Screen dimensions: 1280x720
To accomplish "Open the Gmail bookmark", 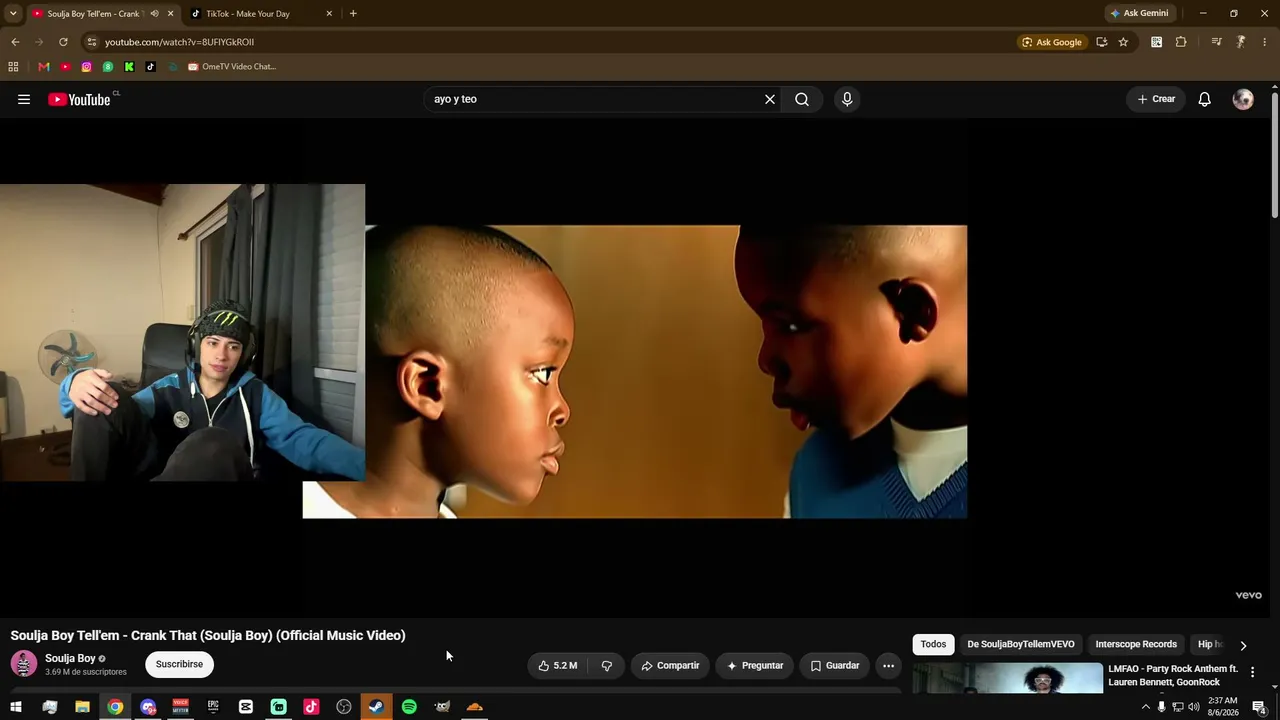I will pos(43,67).
